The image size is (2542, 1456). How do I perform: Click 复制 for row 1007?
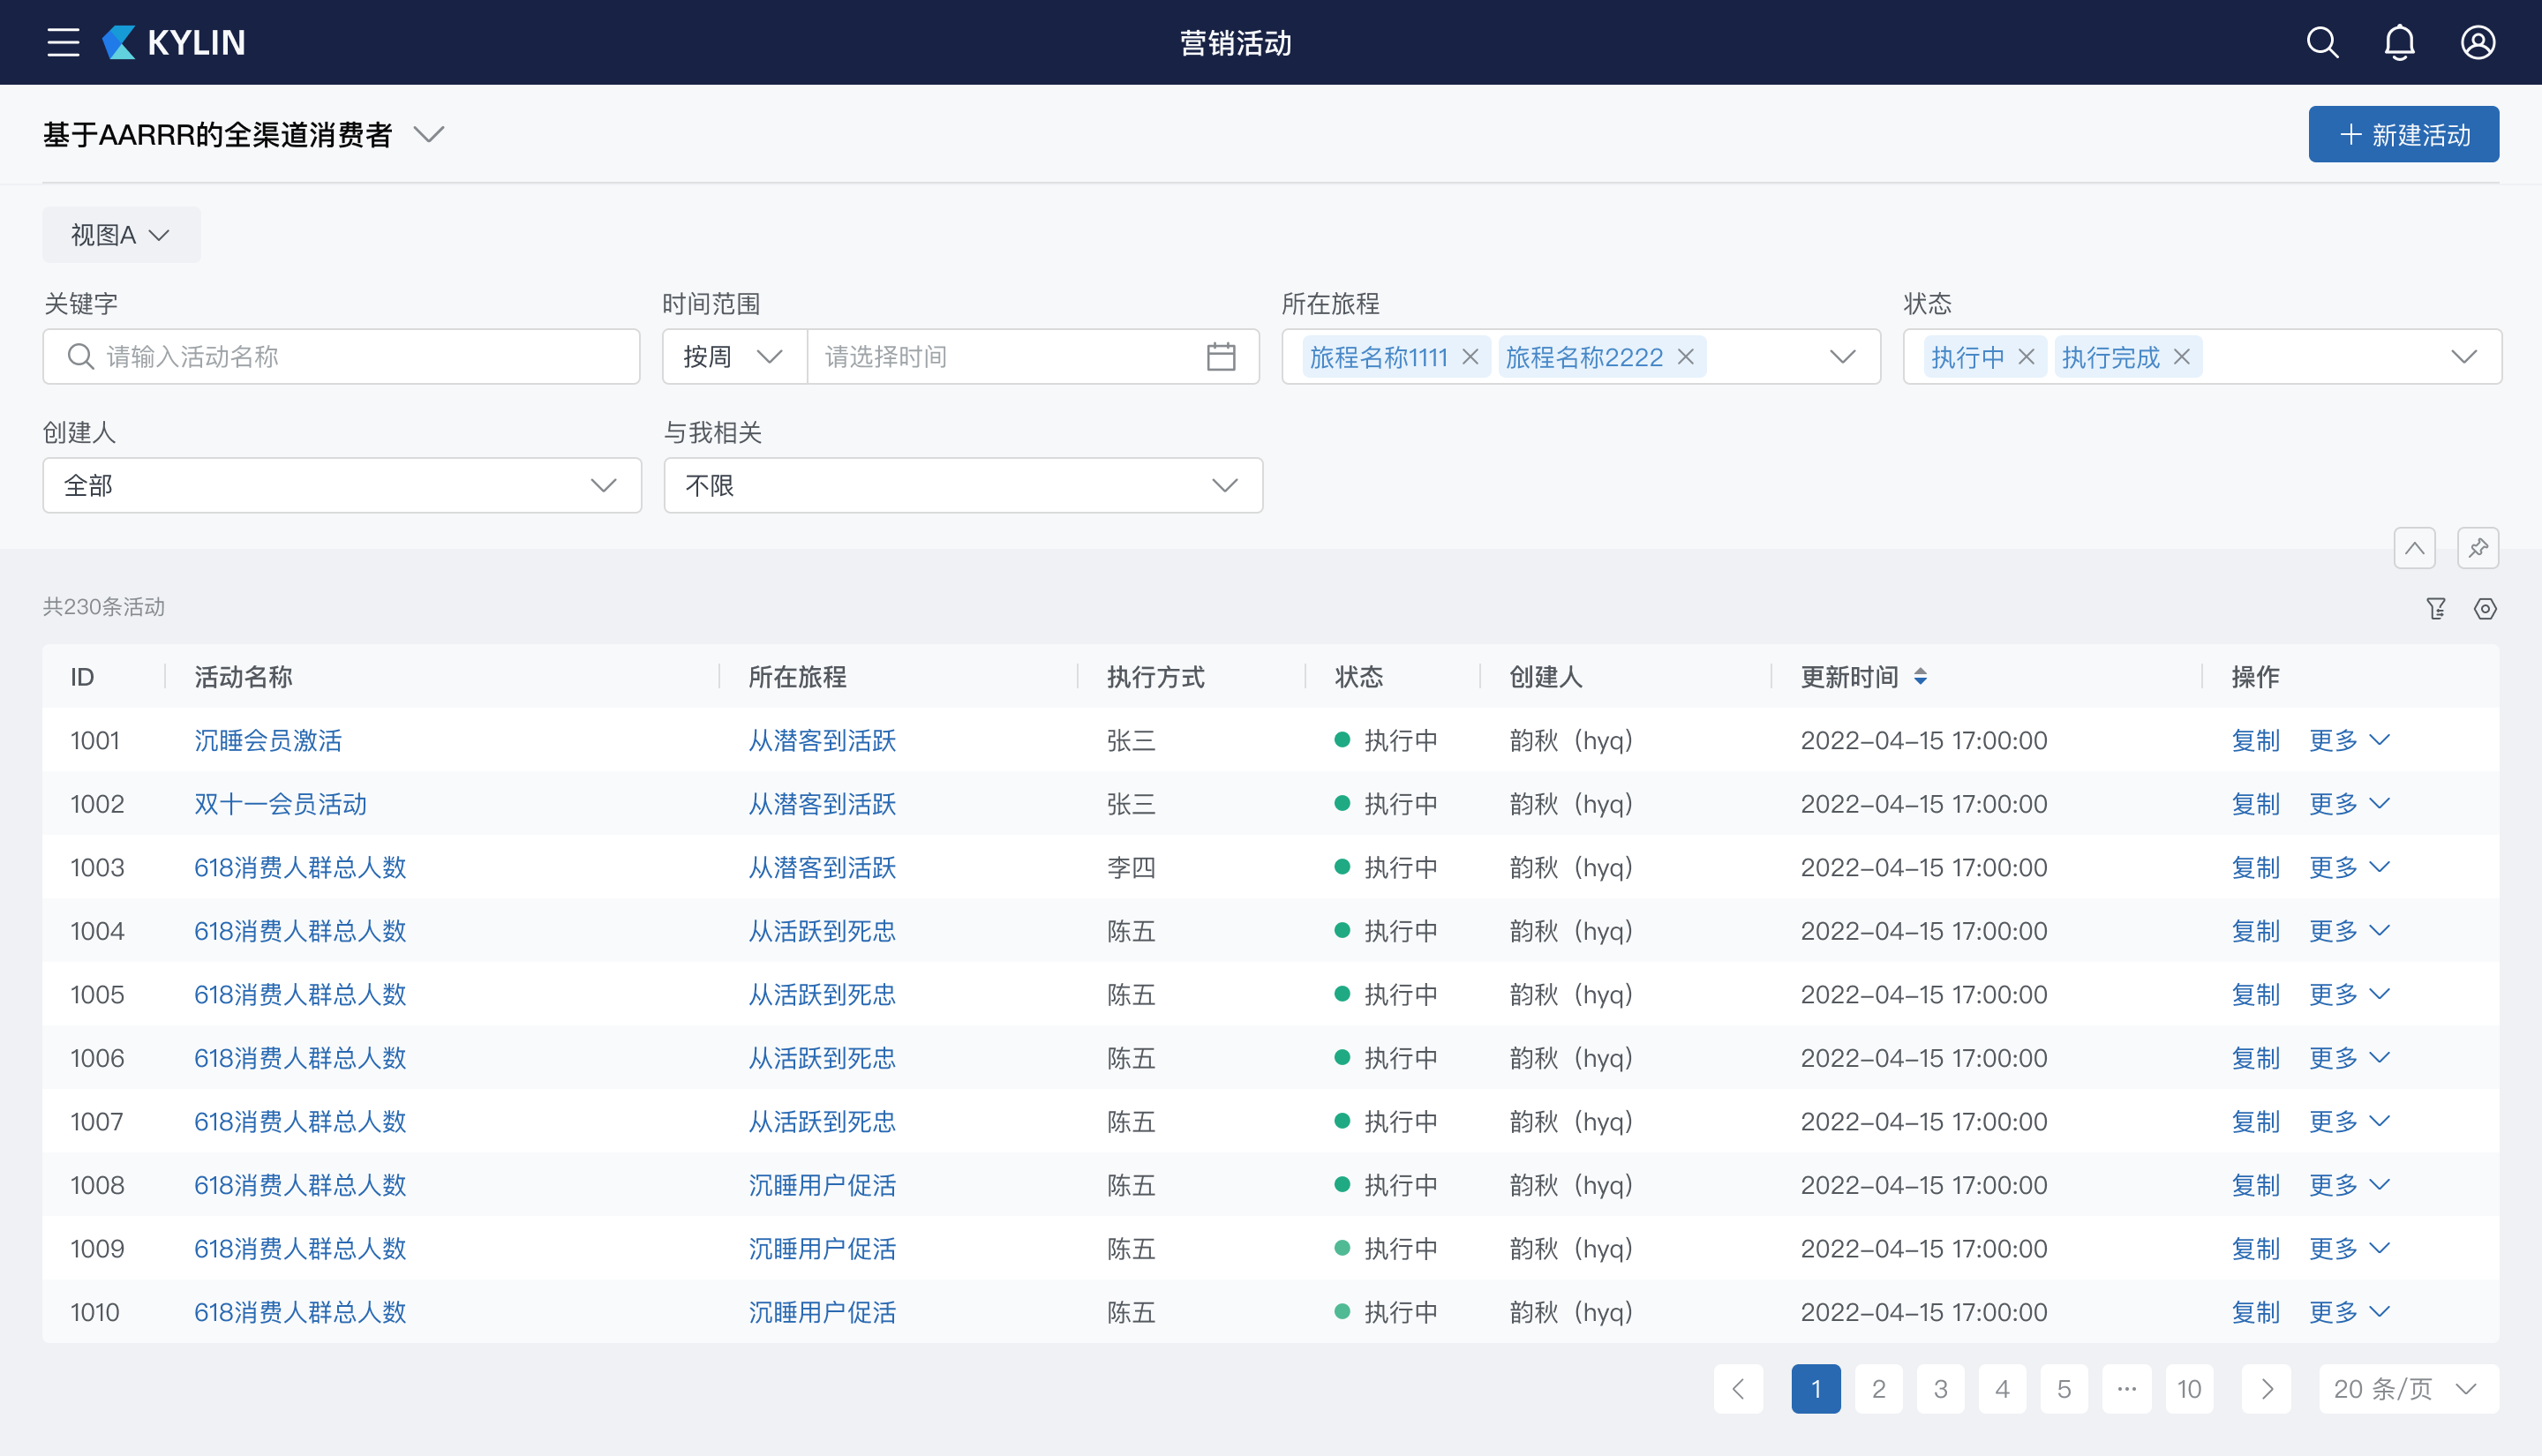[x=2255, y=1121]
